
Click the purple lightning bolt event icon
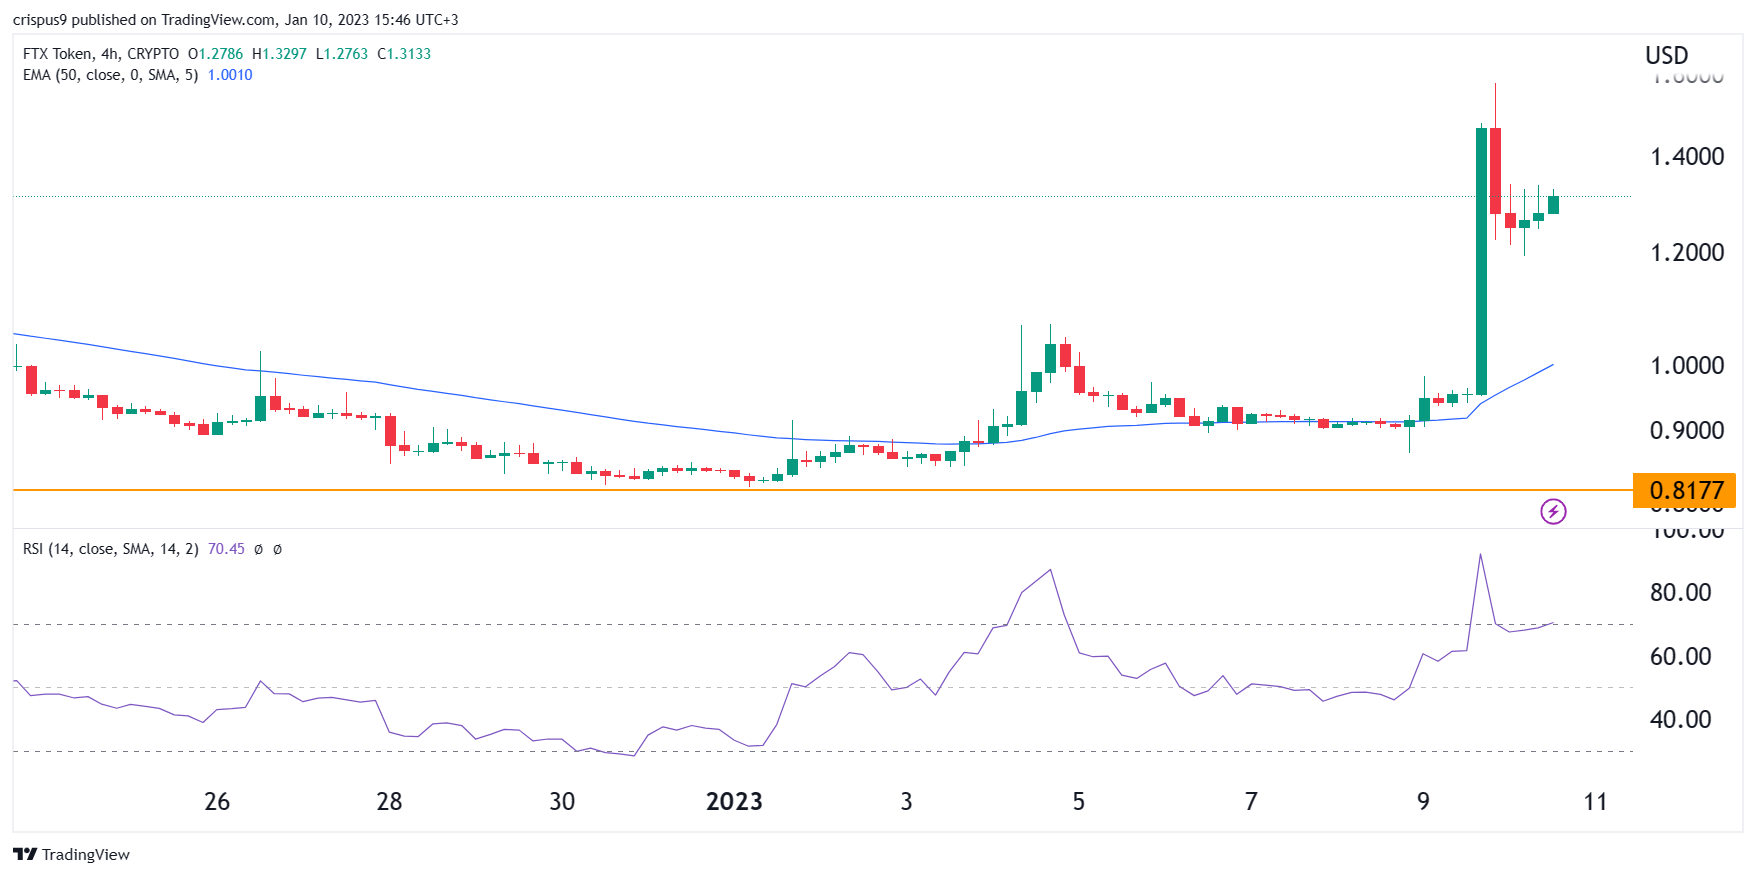[x=1553, y=512]
